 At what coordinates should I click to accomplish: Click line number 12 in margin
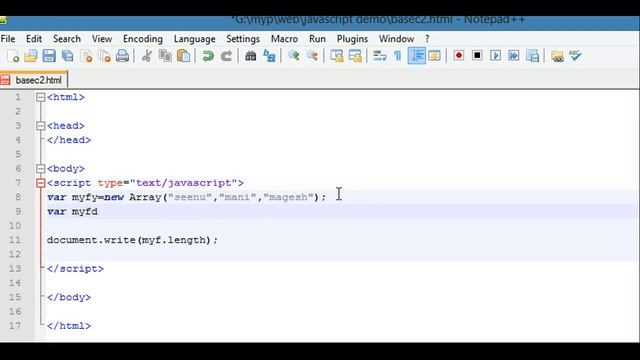coord(15,254)
